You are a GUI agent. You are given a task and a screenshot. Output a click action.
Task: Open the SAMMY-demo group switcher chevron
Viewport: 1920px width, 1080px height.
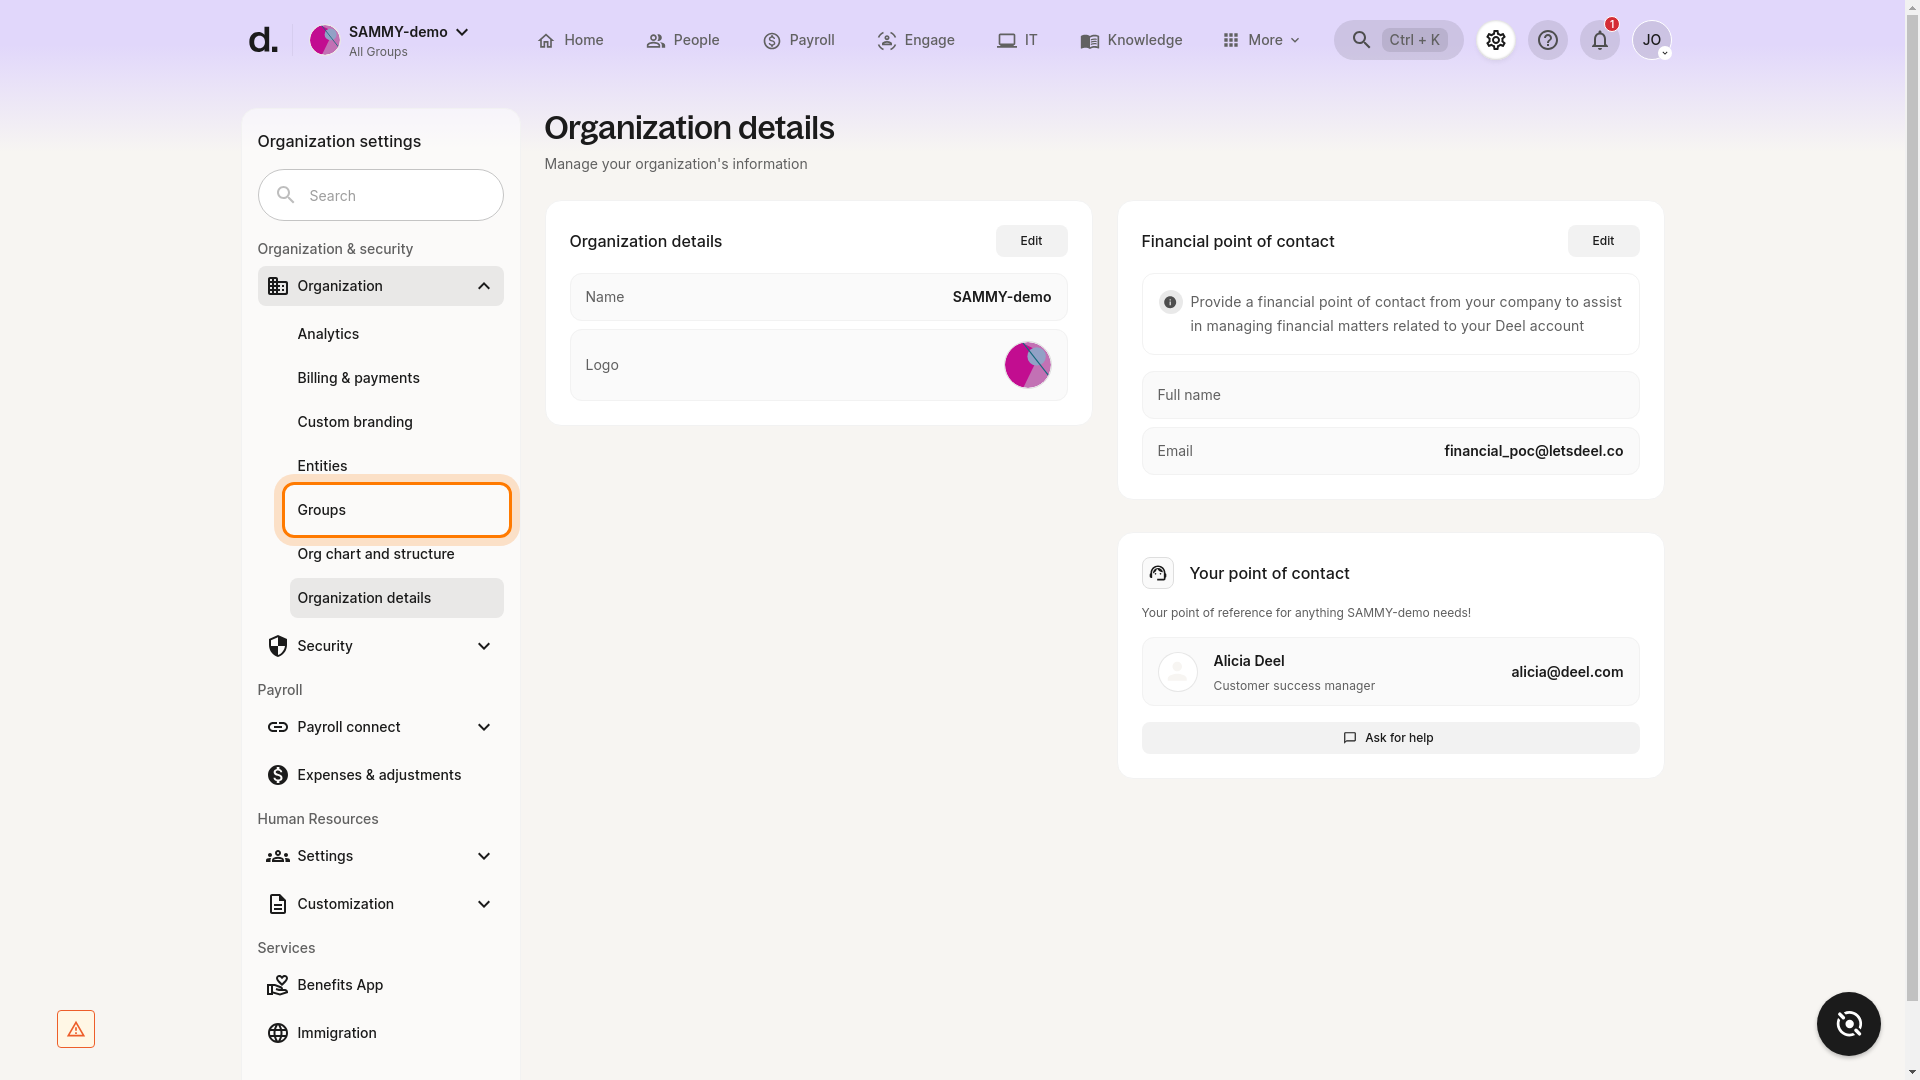[x=461, y=31]
